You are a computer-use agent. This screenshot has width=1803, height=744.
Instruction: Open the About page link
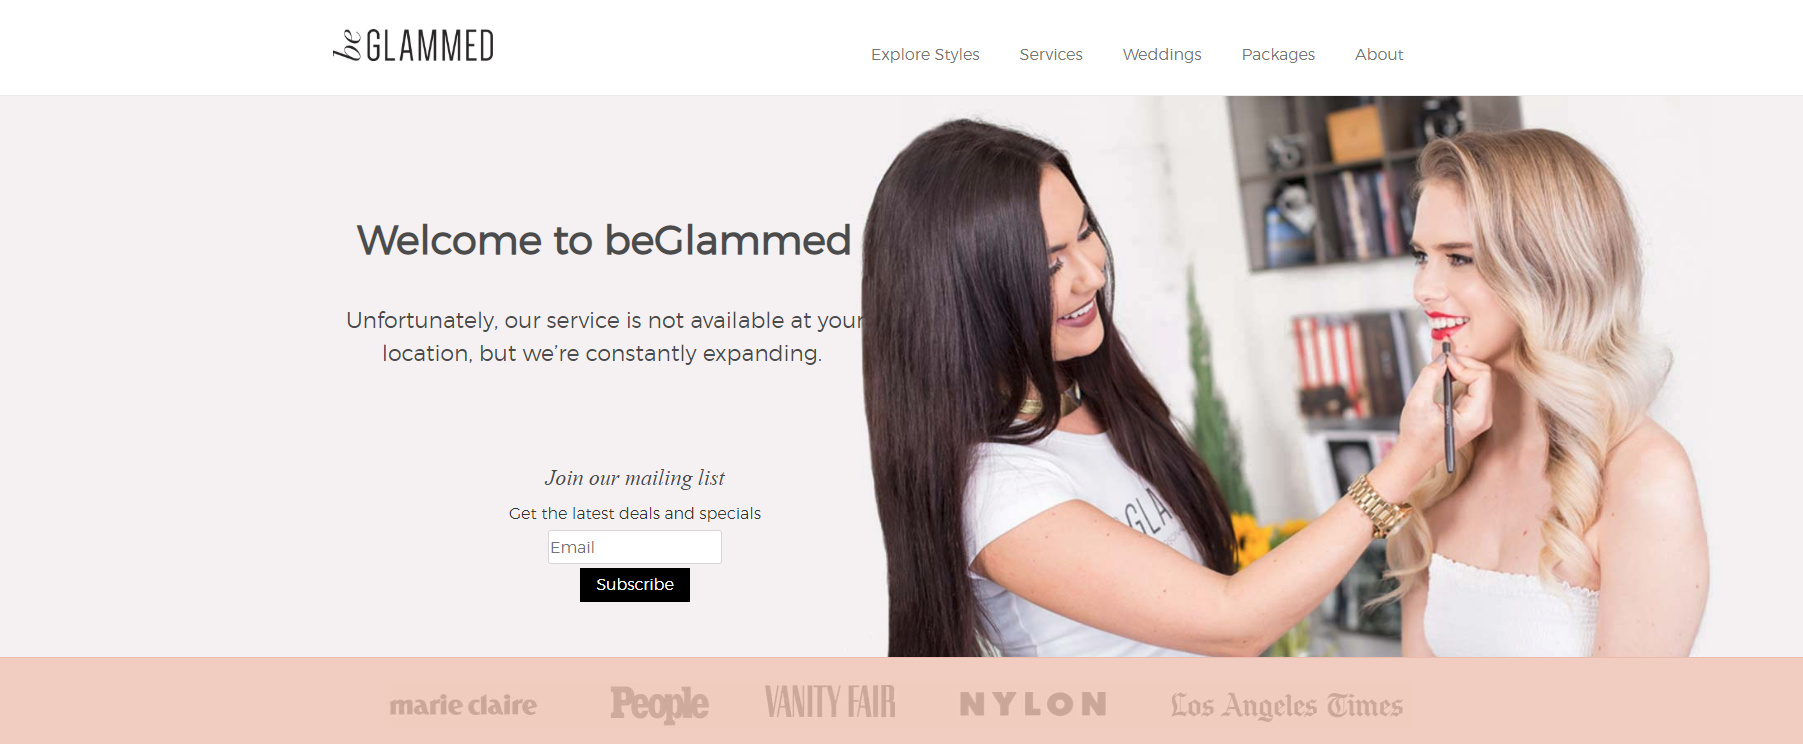click(x=1379, y=54)
